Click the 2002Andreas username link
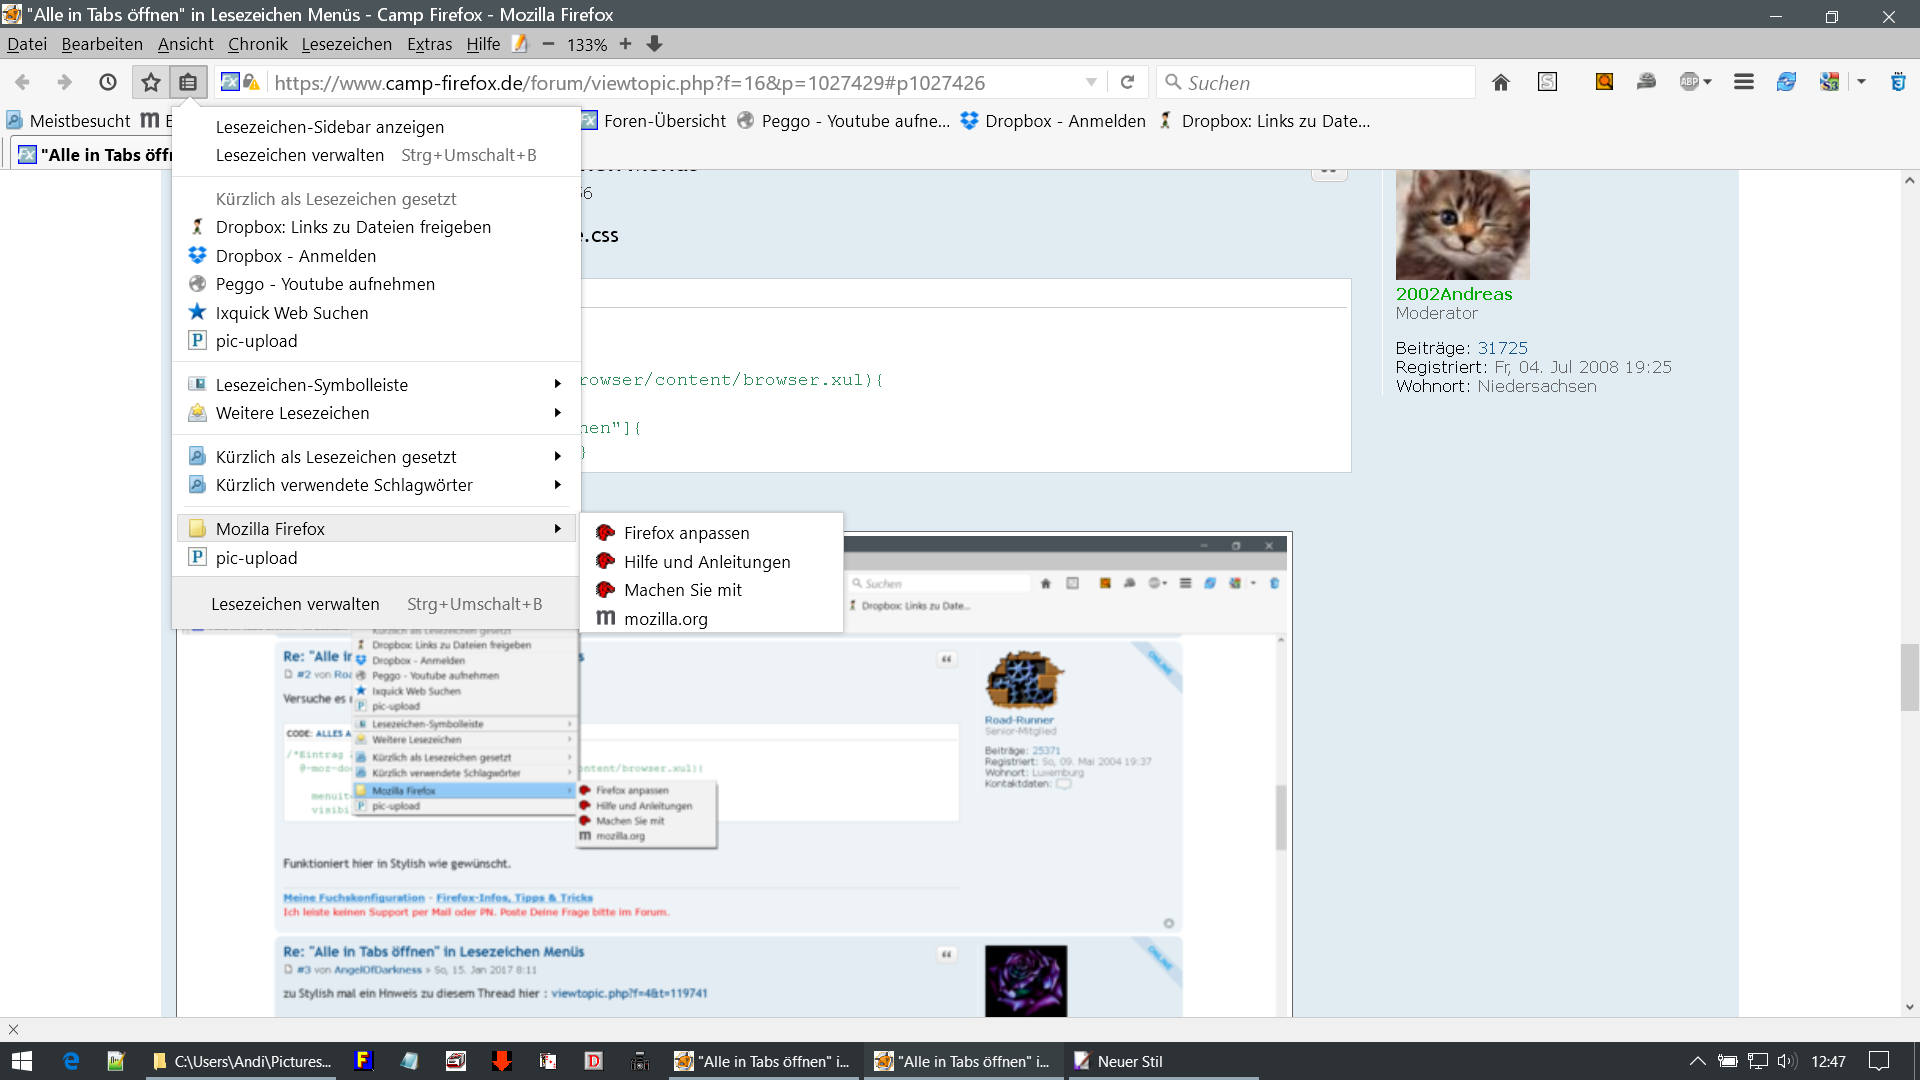Viewport: 1920px width, 1080px height. [x=1453, y=294]
